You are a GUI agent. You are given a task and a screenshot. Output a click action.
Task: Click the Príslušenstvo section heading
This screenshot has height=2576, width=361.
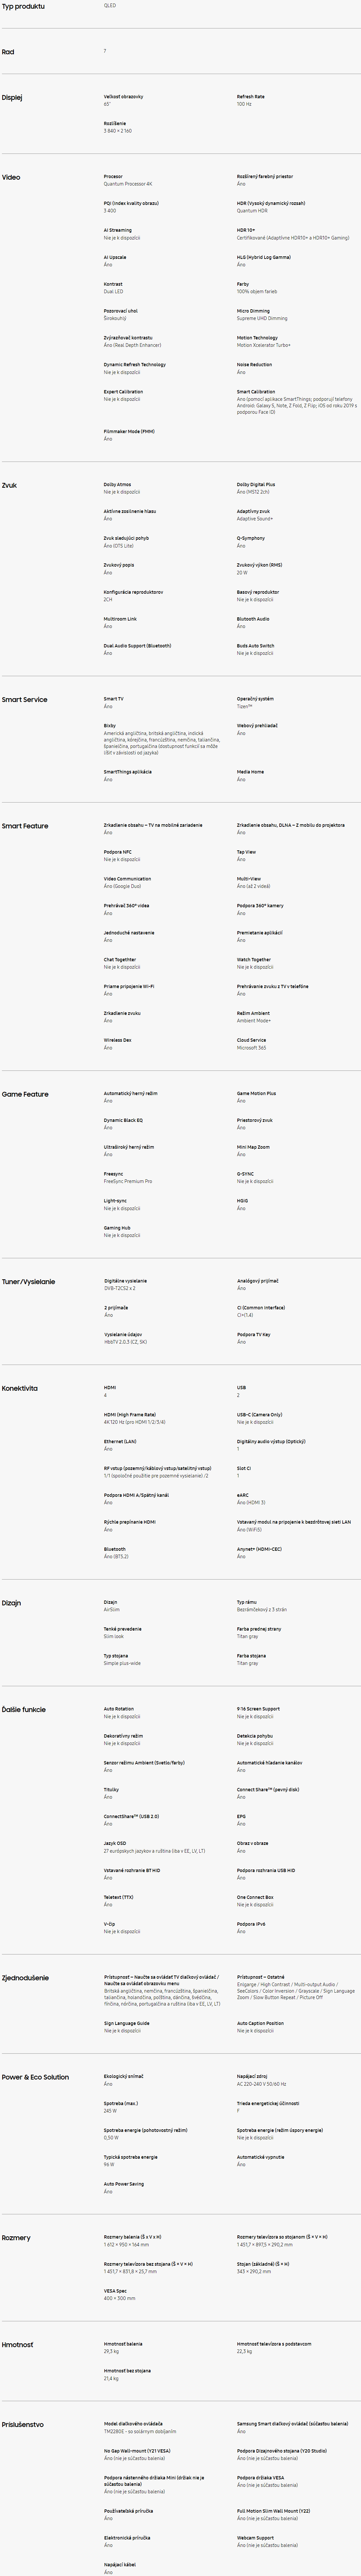point(22,2424)
